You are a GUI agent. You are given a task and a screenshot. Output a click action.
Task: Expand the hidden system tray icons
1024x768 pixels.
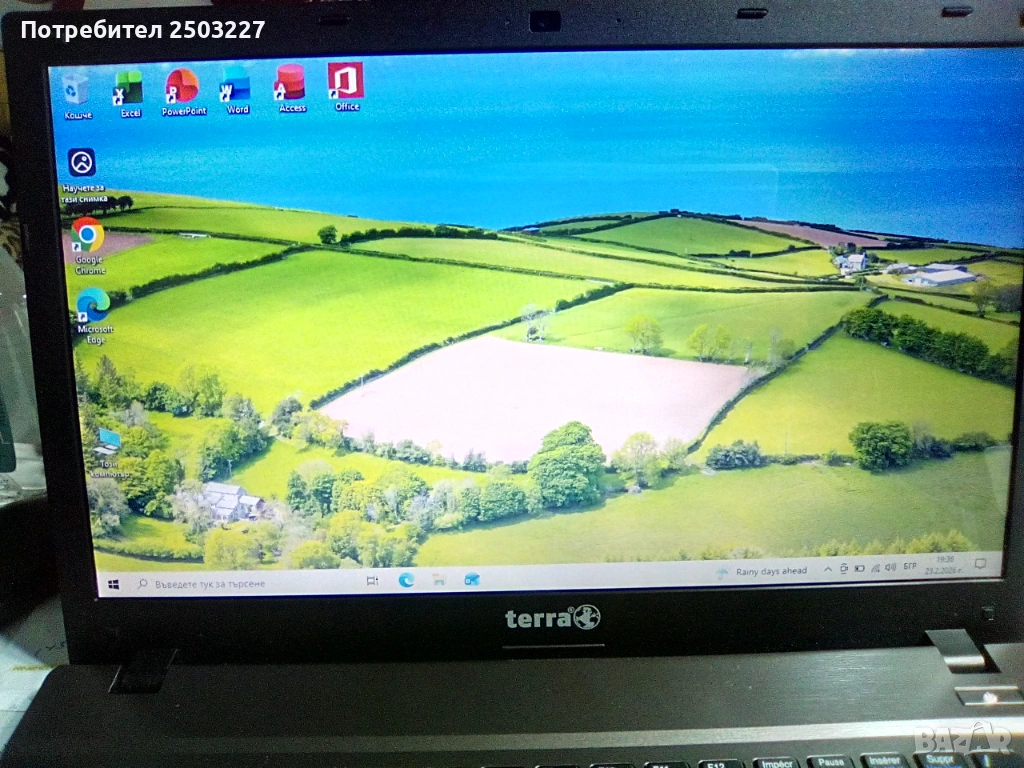pos(827,569)
